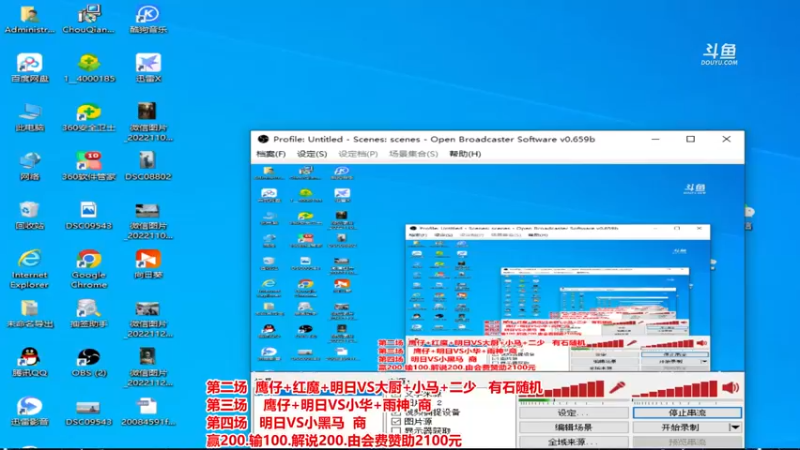
Task: Mute the desktop speaker icon in OBS
Action: click(x=731, y=388)
